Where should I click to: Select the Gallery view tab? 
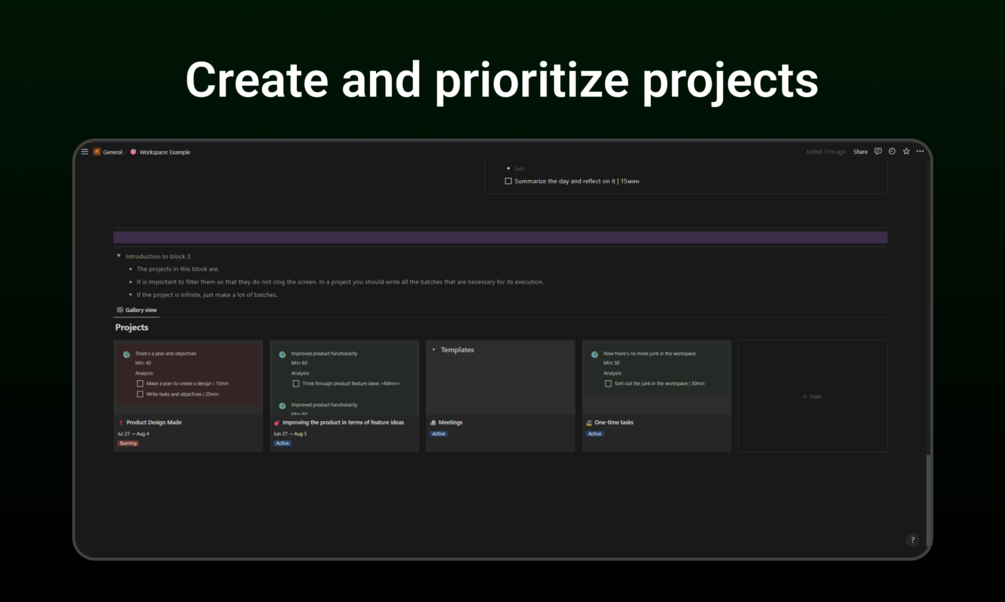137,310
